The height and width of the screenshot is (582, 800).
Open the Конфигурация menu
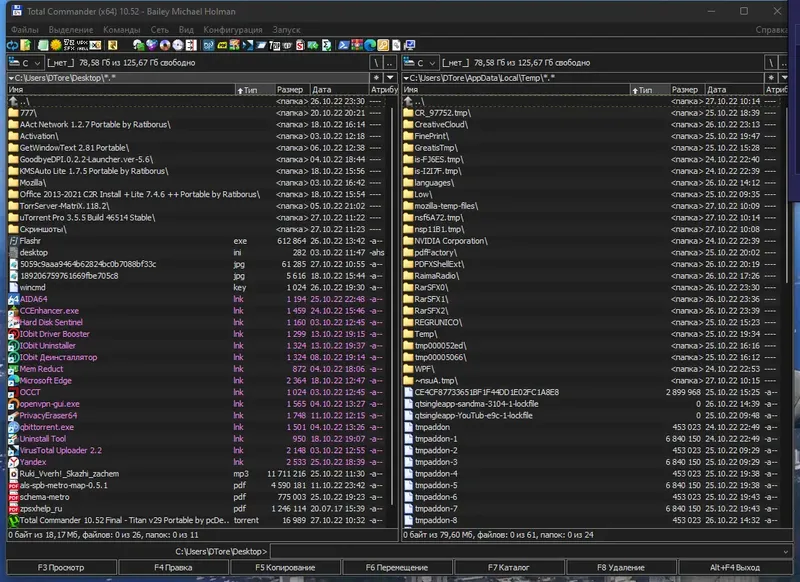232,30
